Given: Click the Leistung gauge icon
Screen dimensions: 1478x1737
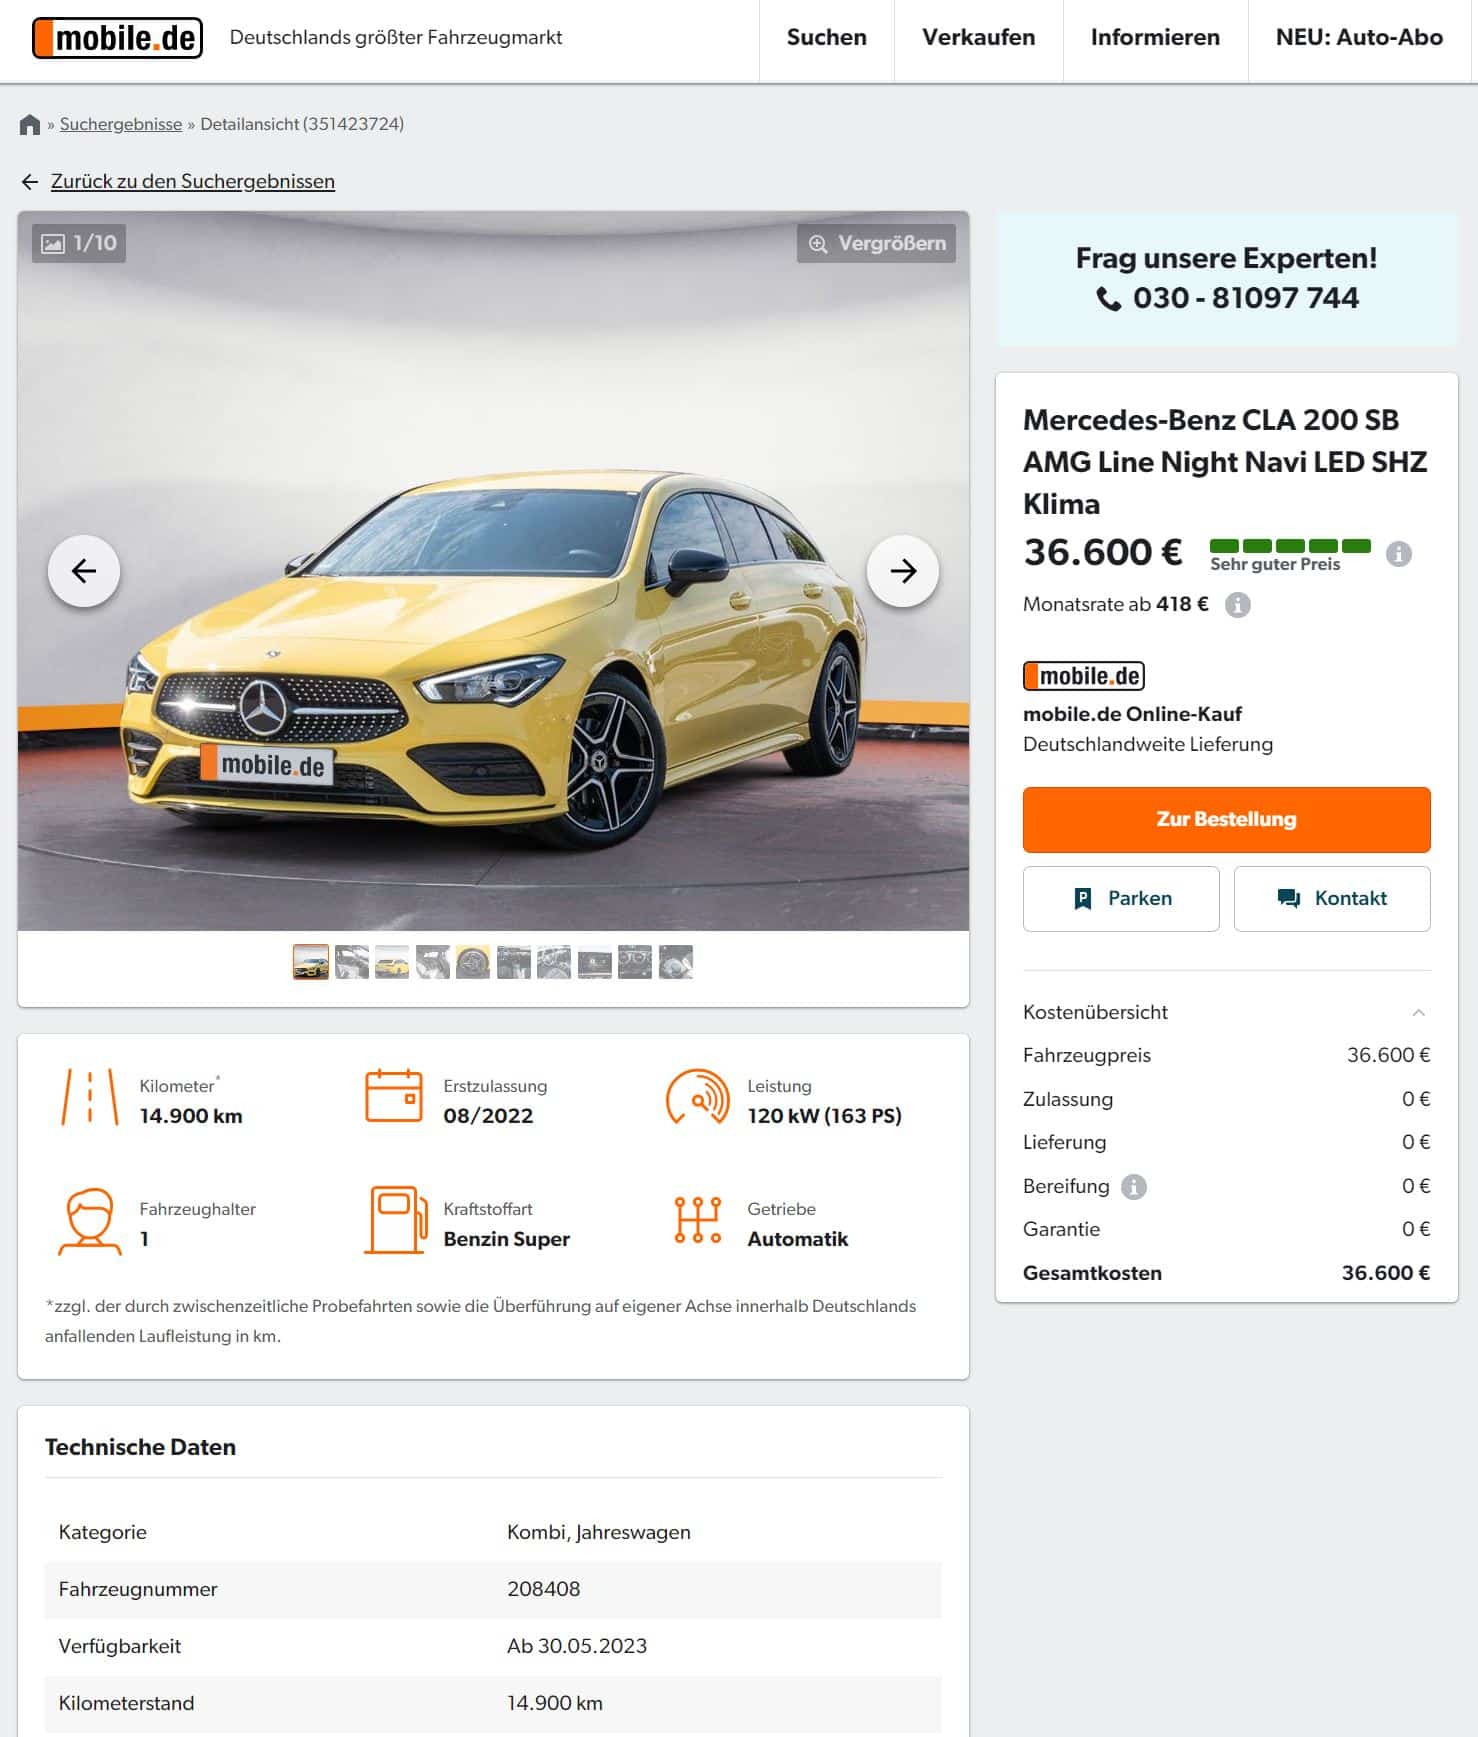Looking at the screenshot, I should pos(698,1096).
